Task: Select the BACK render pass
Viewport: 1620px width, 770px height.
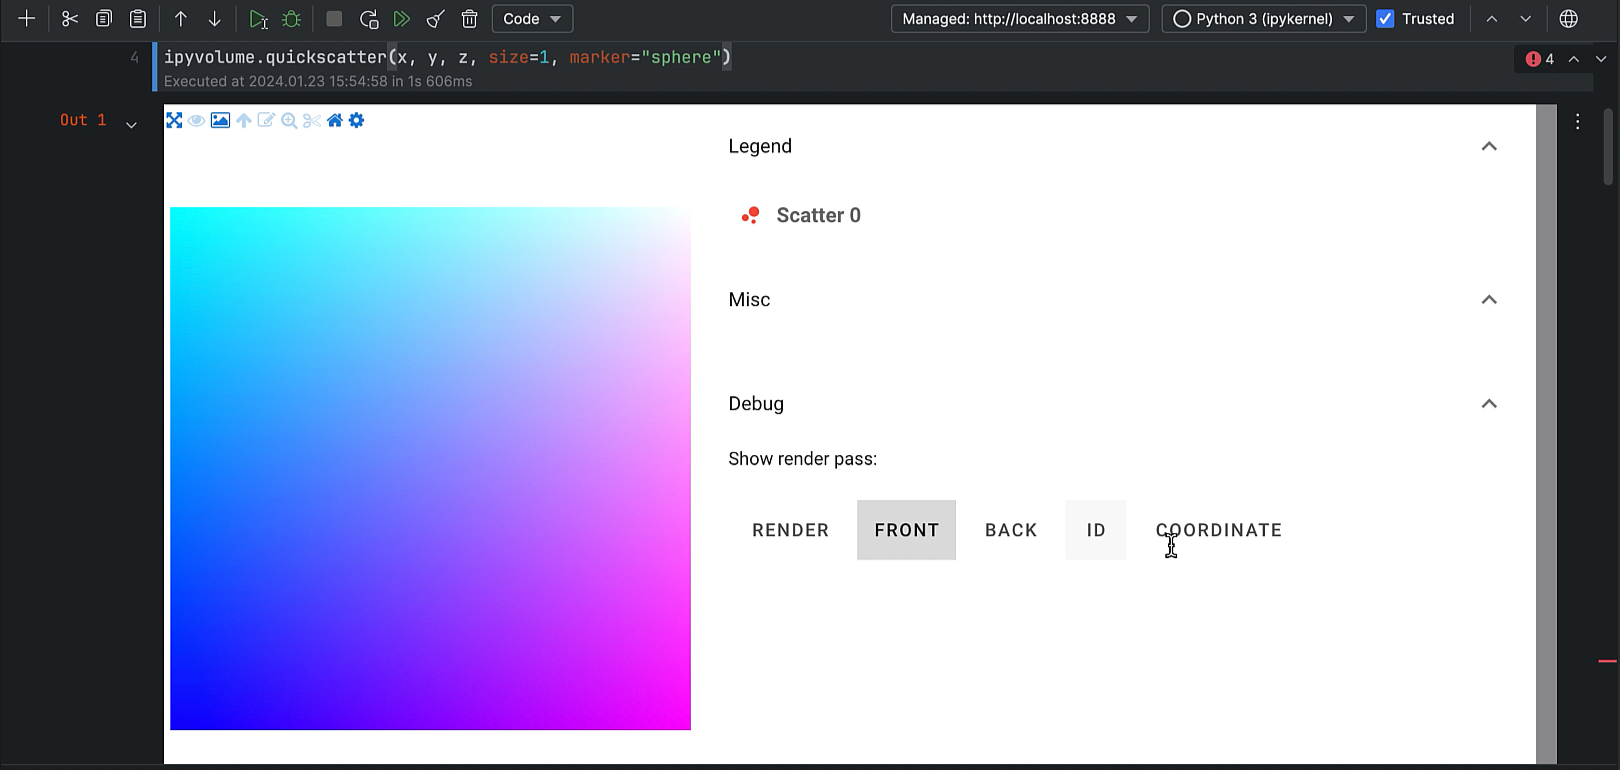Action: point(1011,530)
